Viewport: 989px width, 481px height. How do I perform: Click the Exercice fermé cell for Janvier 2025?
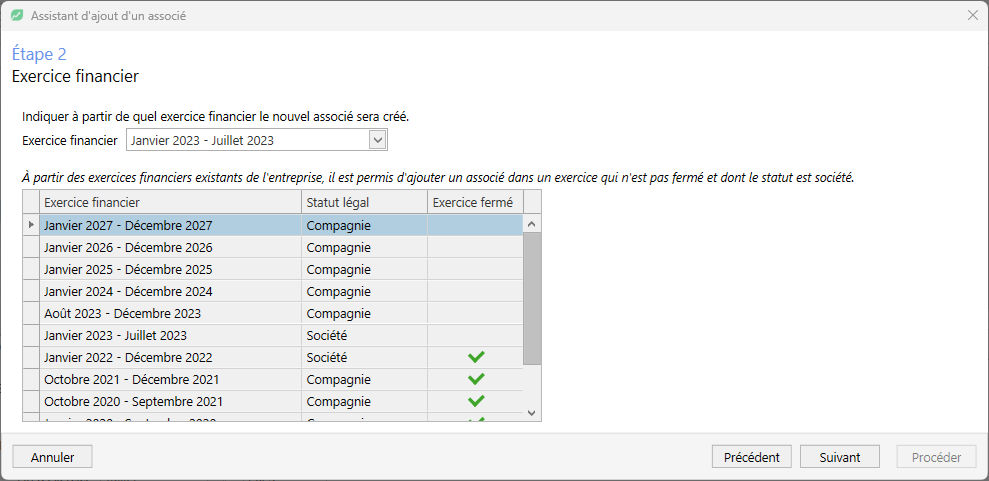[475, 269]
